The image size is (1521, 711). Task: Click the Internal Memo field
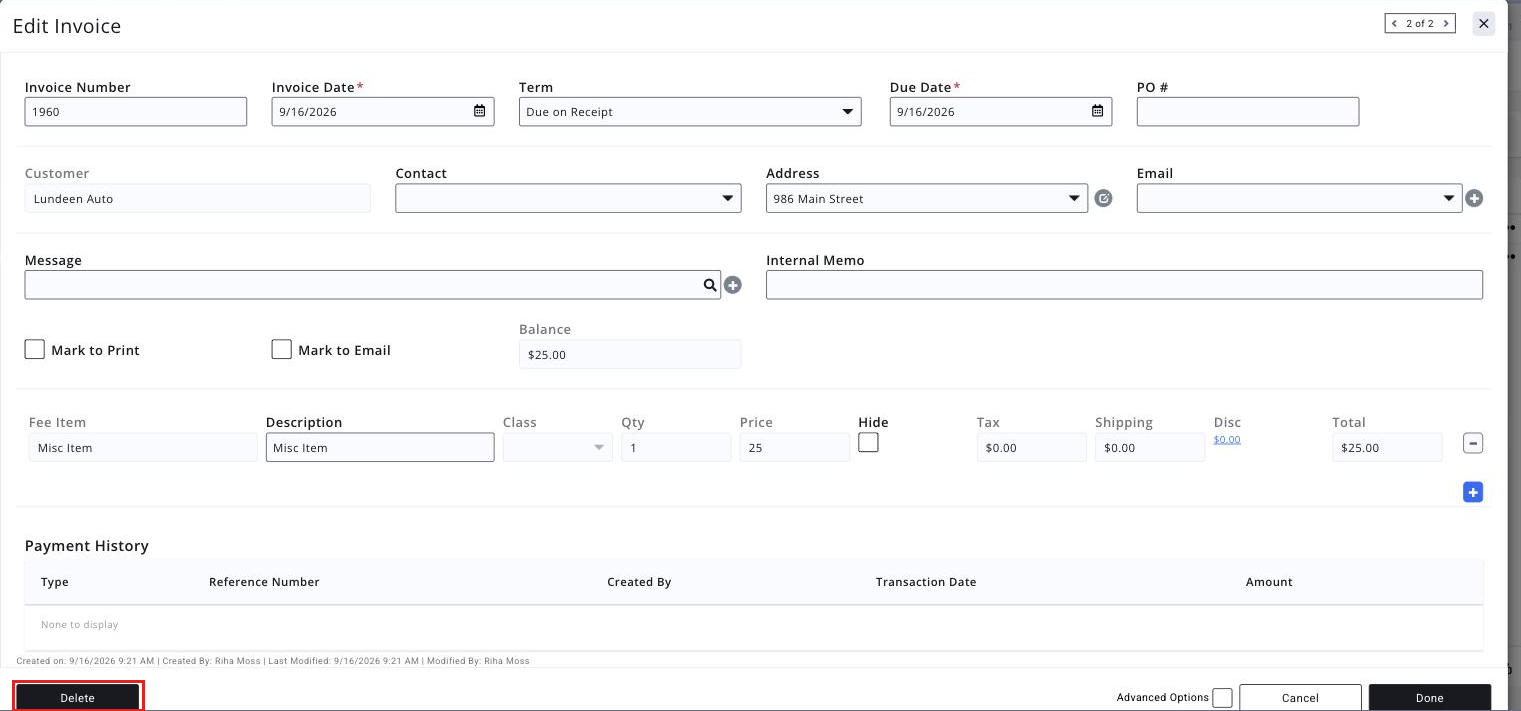click(x=1124, y=285)
